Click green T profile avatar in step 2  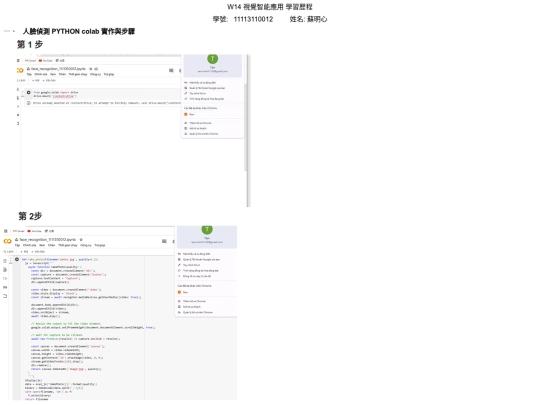coord(207,229)
